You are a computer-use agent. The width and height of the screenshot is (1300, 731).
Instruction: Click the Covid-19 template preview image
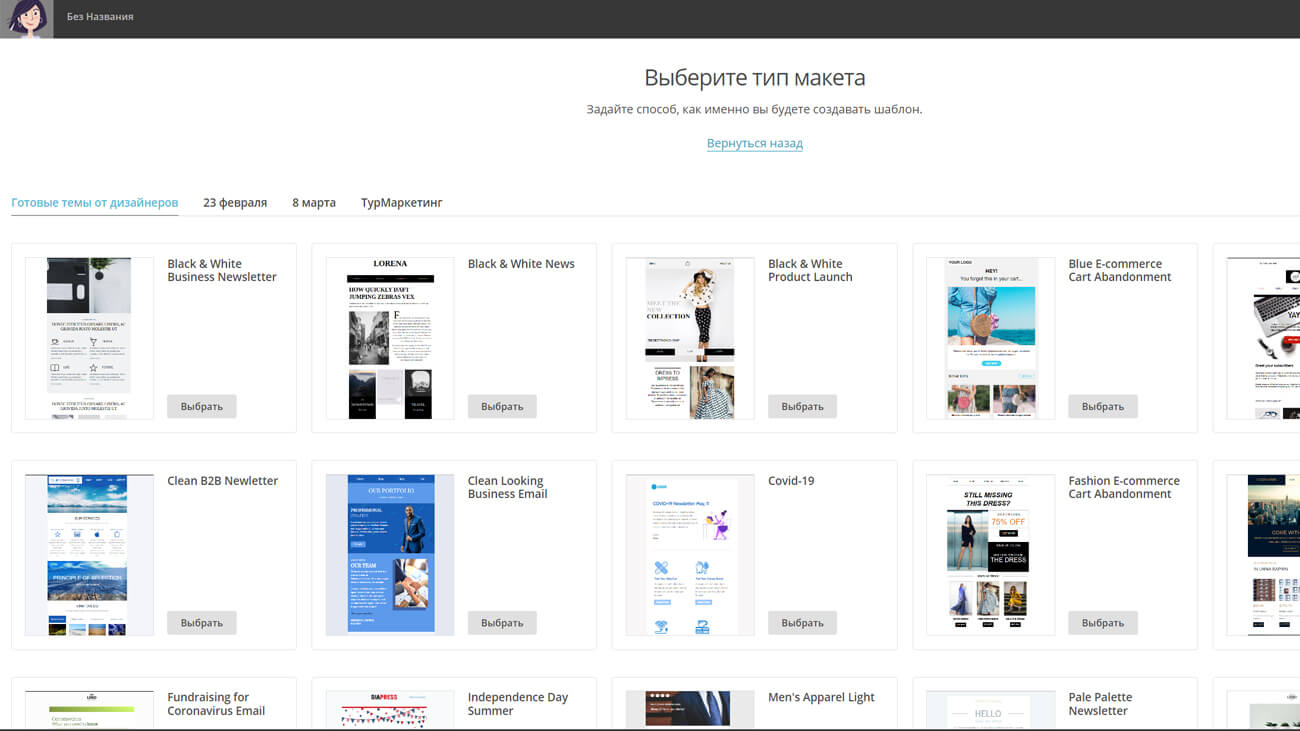pos(690,555)
